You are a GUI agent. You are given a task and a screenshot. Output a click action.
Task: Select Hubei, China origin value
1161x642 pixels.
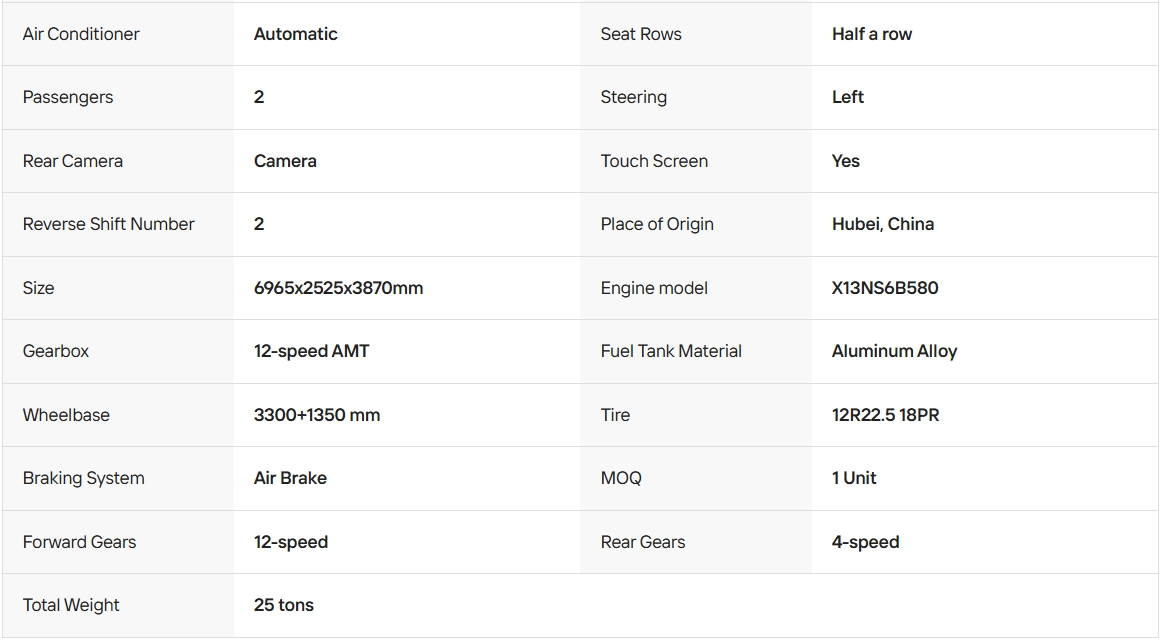tap(883, 224)
